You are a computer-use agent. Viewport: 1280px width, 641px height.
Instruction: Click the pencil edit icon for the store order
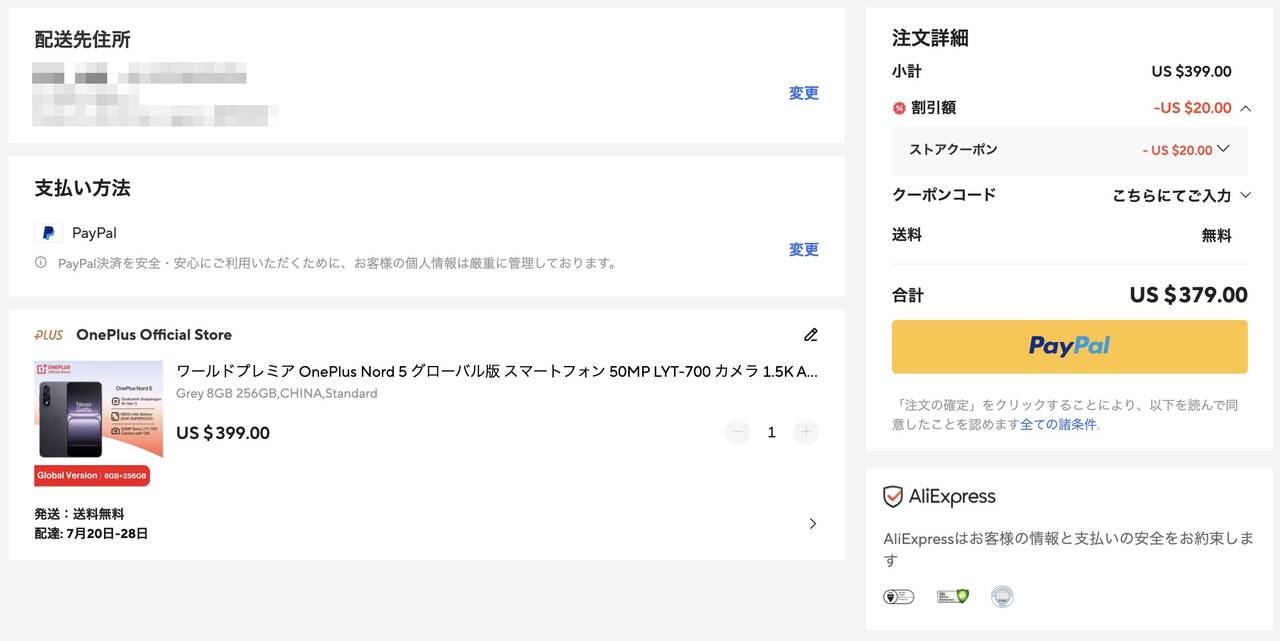point(811,335)
